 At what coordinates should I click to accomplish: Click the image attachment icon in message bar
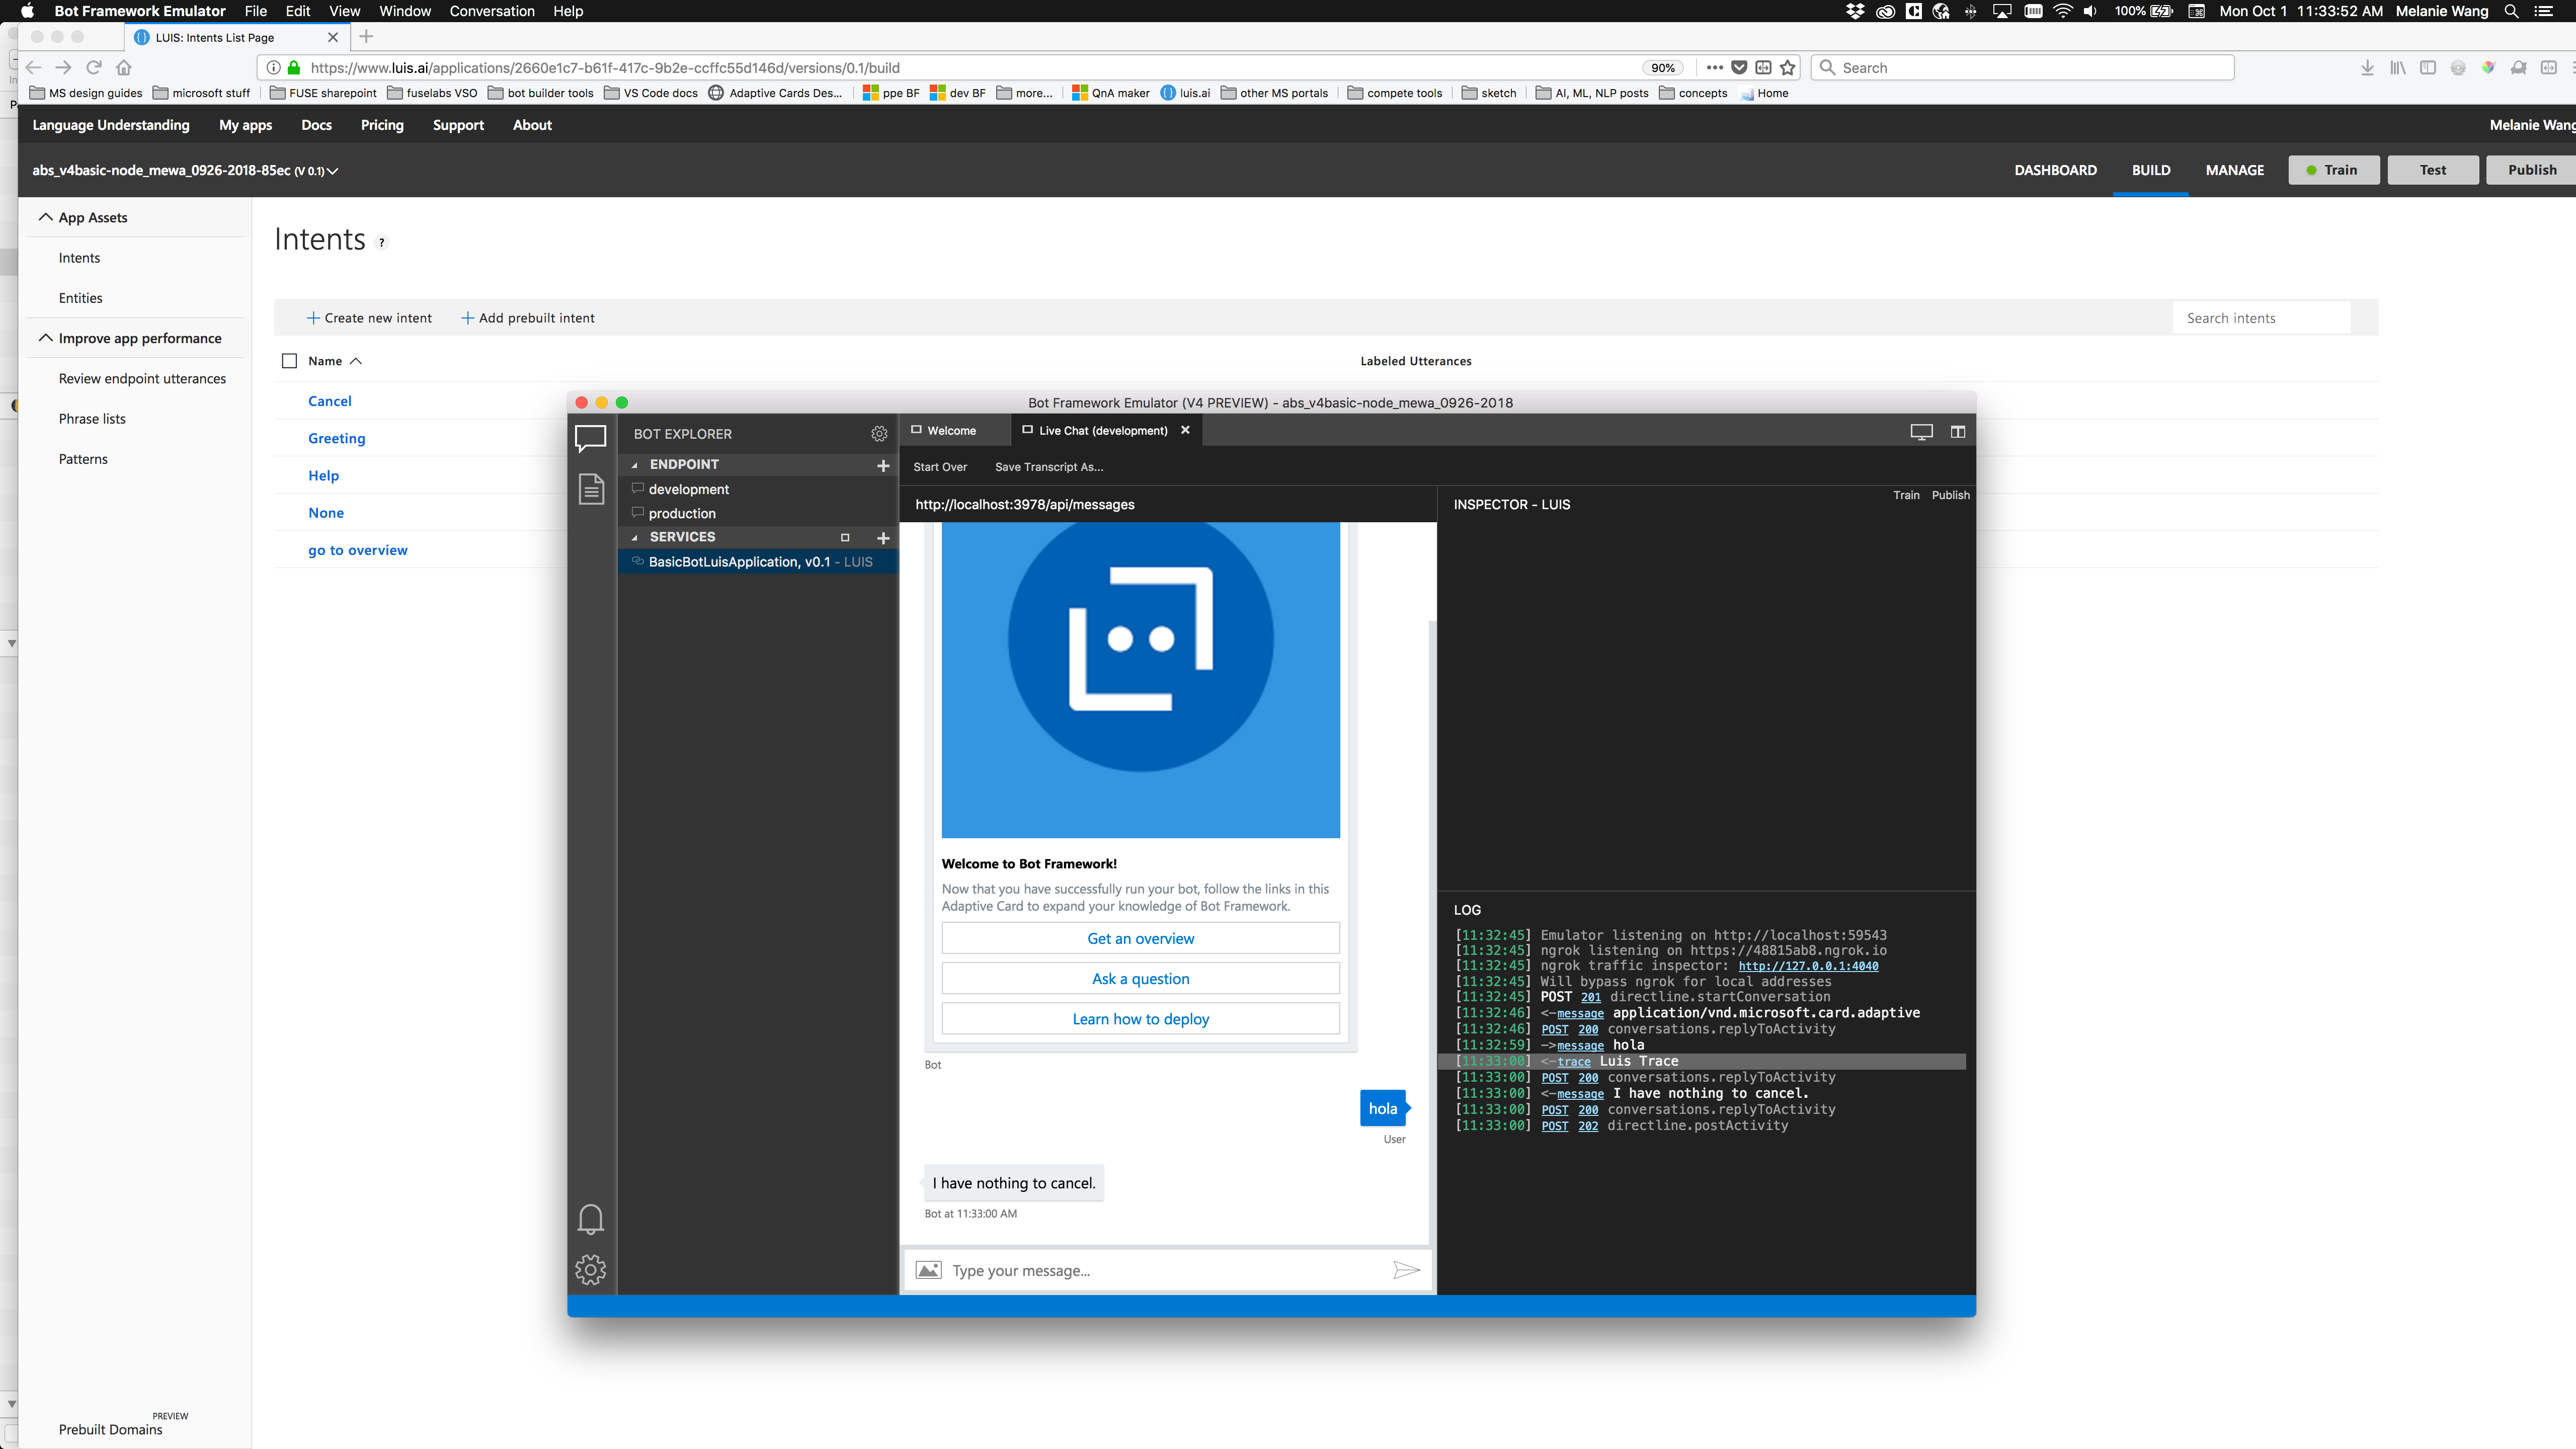point(928,1269)
